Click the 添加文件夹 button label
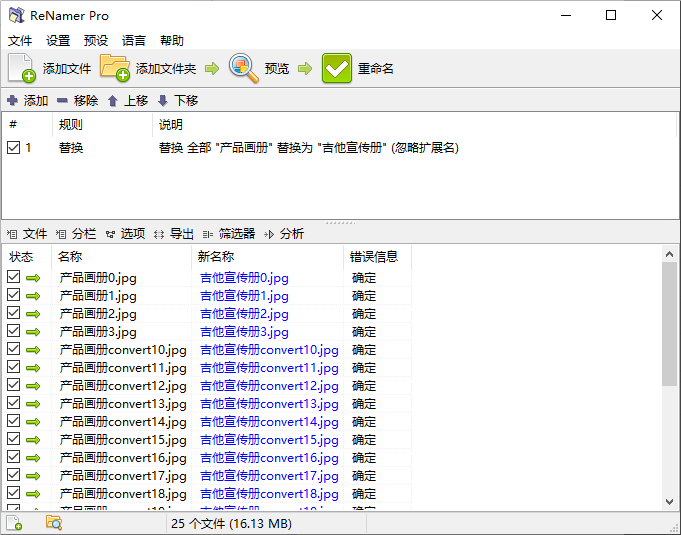The image size is (681, 535). coord(166,69)
